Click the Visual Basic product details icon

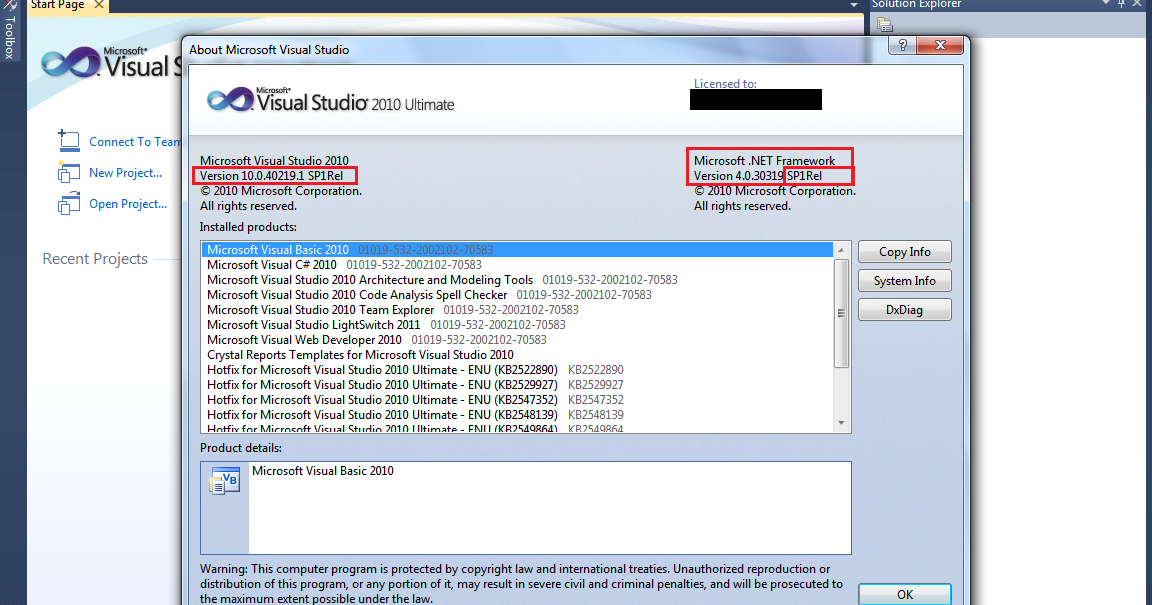pyautogui.click(x=225, y=481)
